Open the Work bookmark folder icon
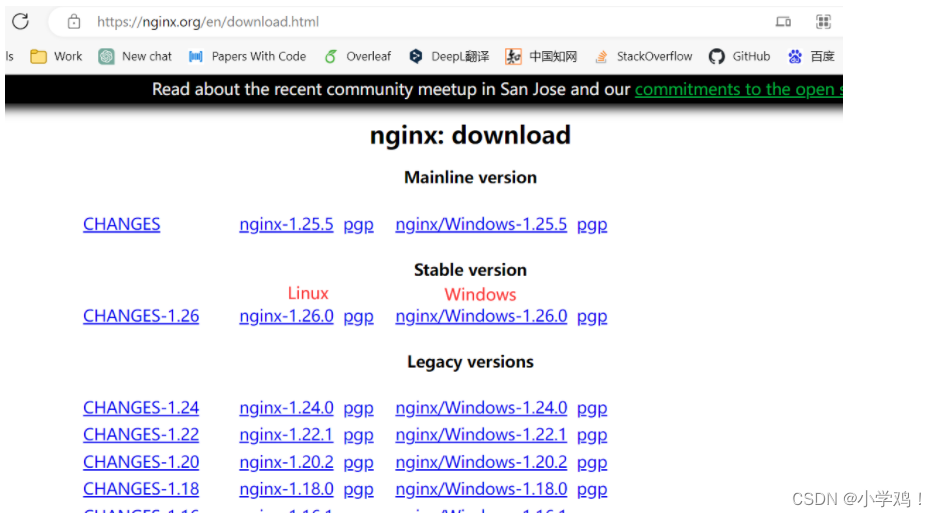This screenshot has height=517, width=936. [39, 57]
